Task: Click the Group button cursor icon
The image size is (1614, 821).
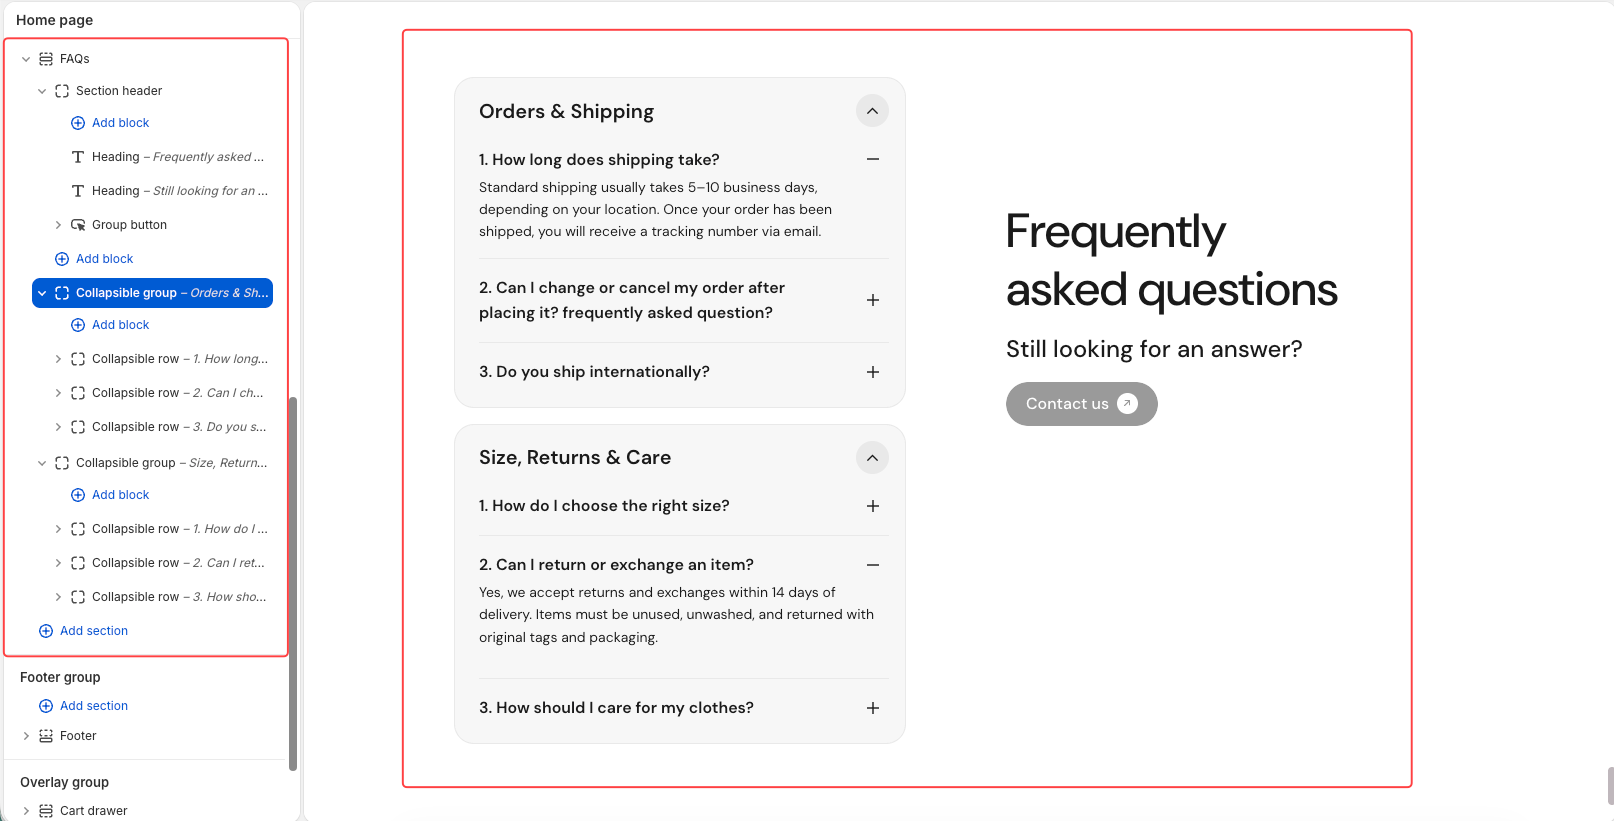Action: point(78,225)
